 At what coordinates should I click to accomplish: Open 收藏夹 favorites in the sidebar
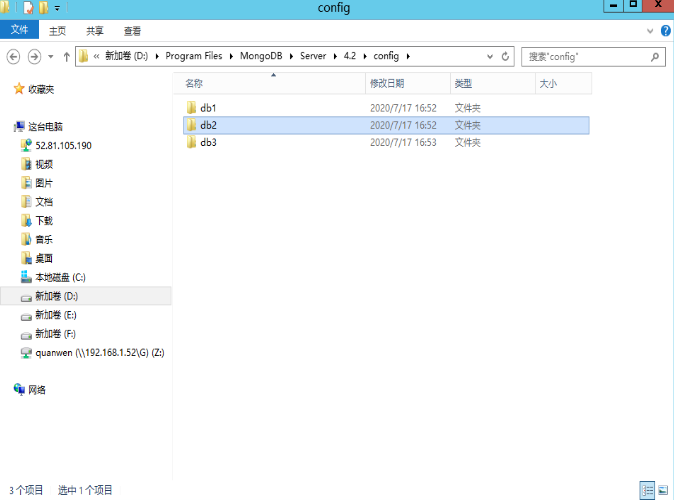click(x=34, y=89)
